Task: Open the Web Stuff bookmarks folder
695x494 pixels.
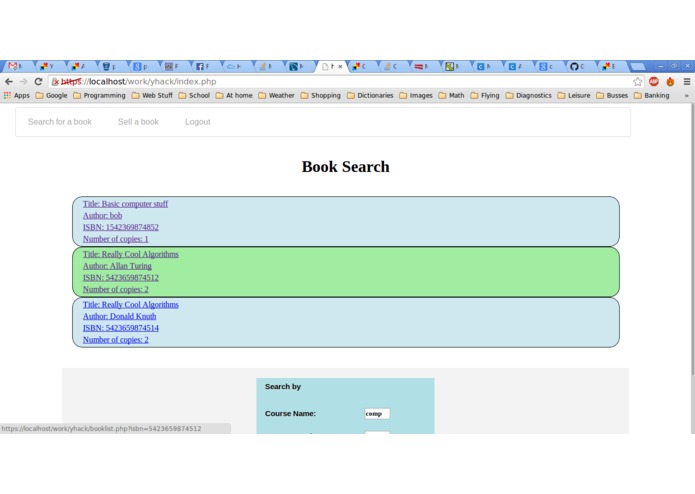Action: point(152,95)
